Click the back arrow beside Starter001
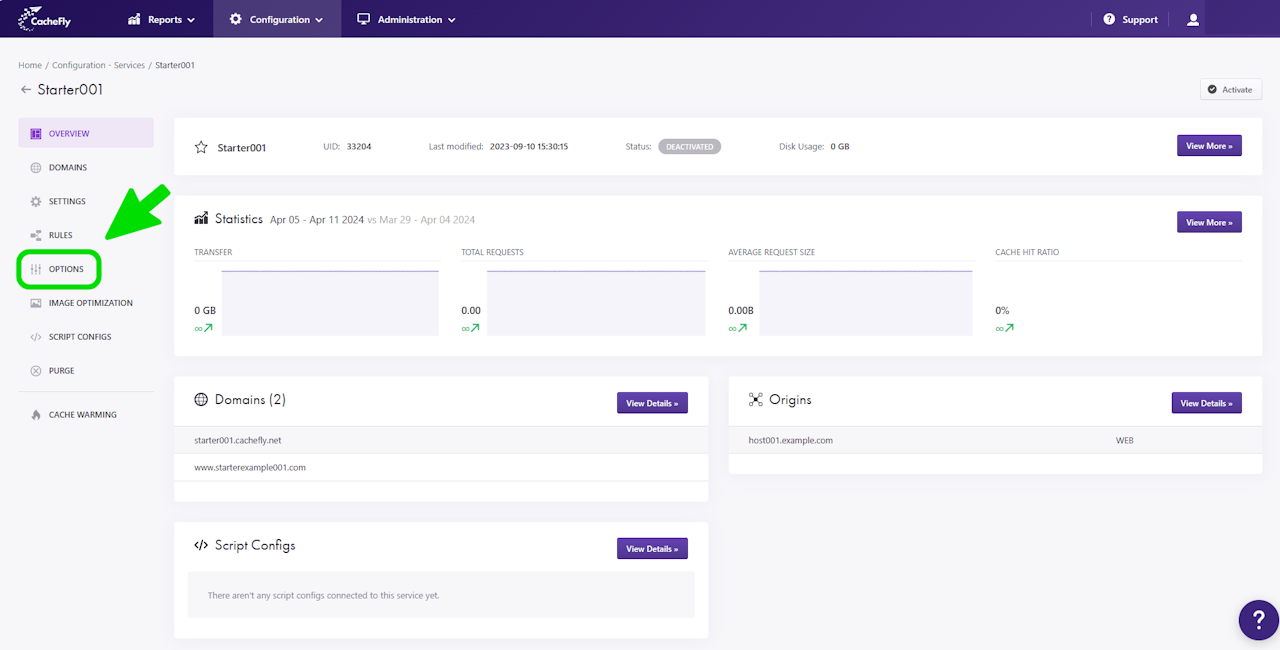 [x=26, y=90]
